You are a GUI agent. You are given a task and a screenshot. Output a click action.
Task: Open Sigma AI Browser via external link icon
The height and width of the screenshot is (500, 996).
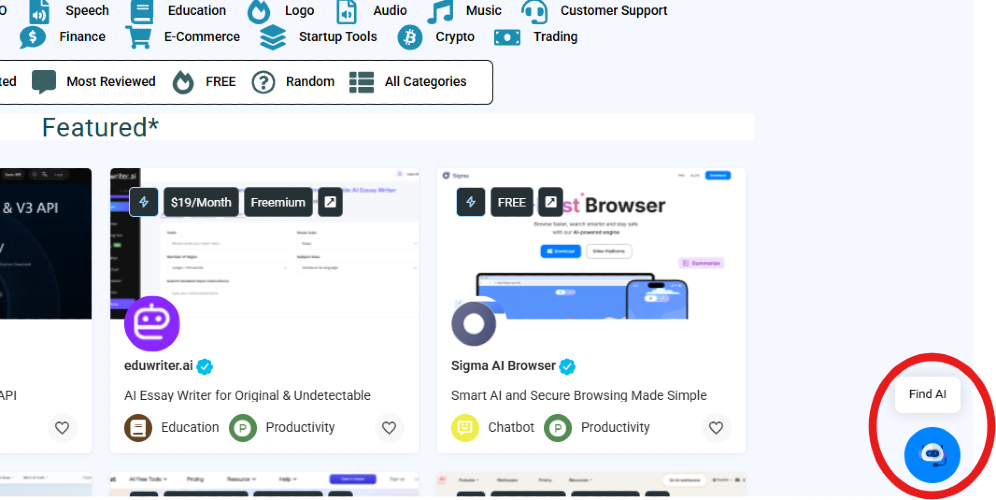[x=551, y=202]
